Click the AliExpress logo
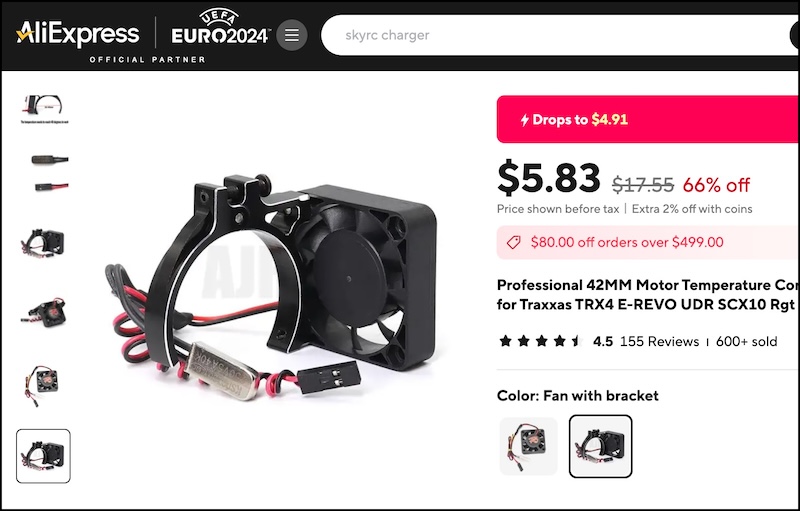The width and height of the screenshot is (800, 511). (78, 34)
